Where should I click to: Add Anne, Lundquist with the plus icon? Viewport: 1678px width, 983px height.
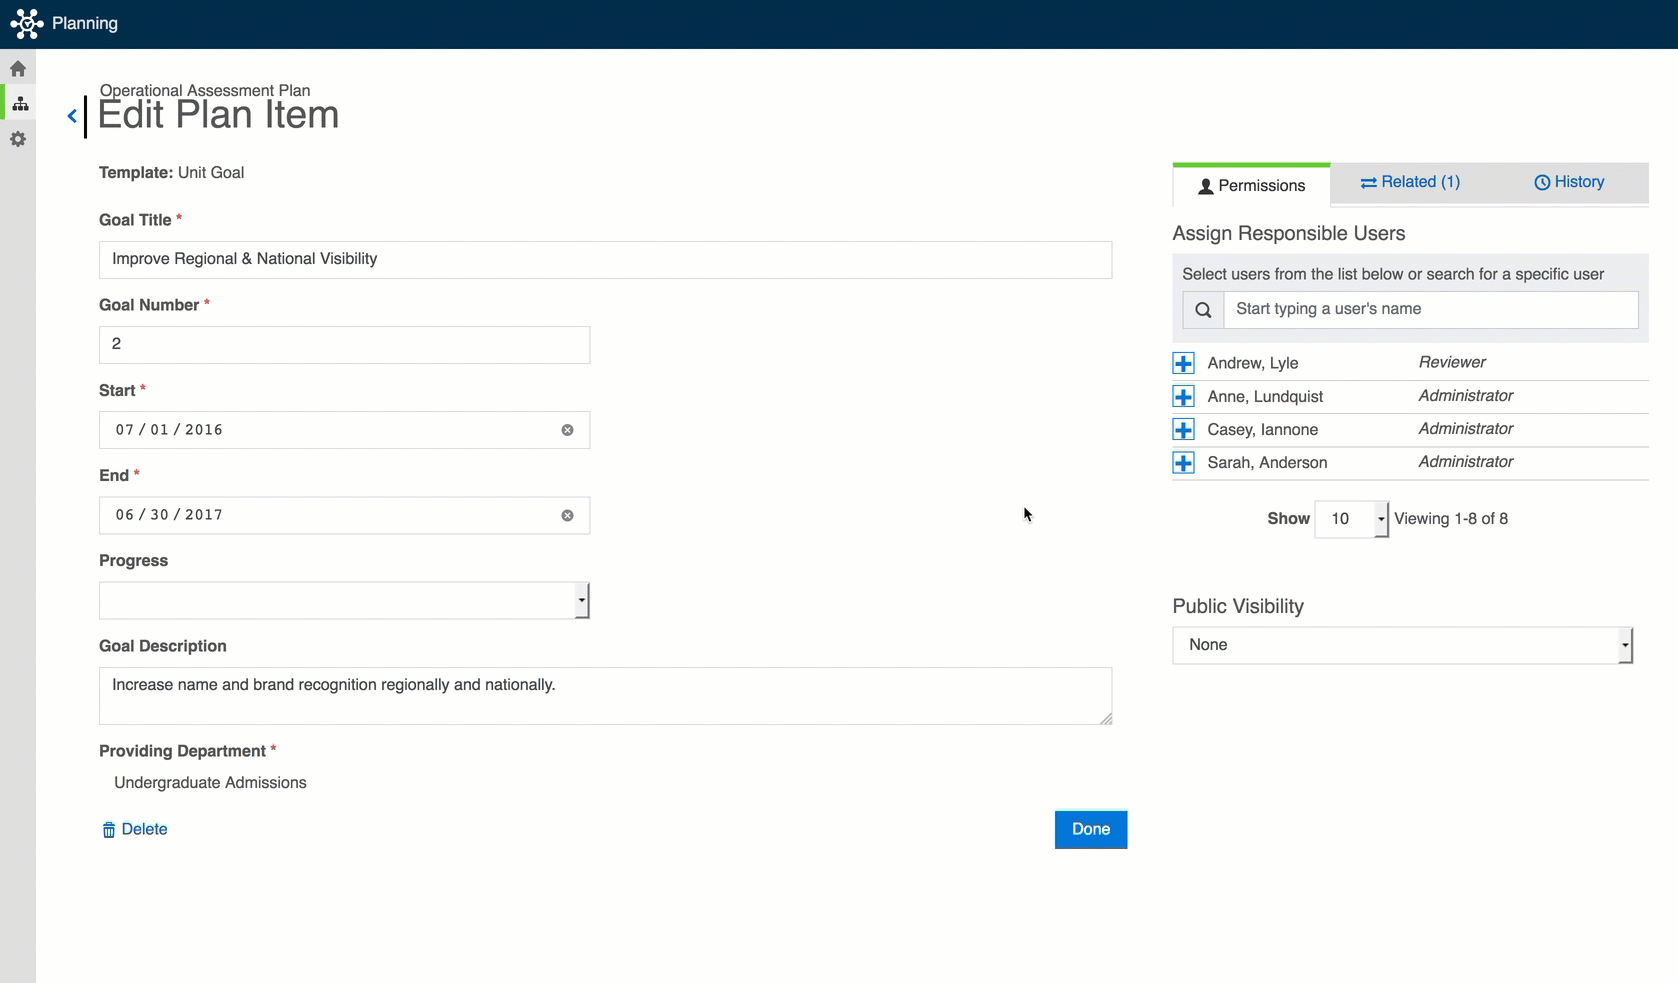point(1183,396)
